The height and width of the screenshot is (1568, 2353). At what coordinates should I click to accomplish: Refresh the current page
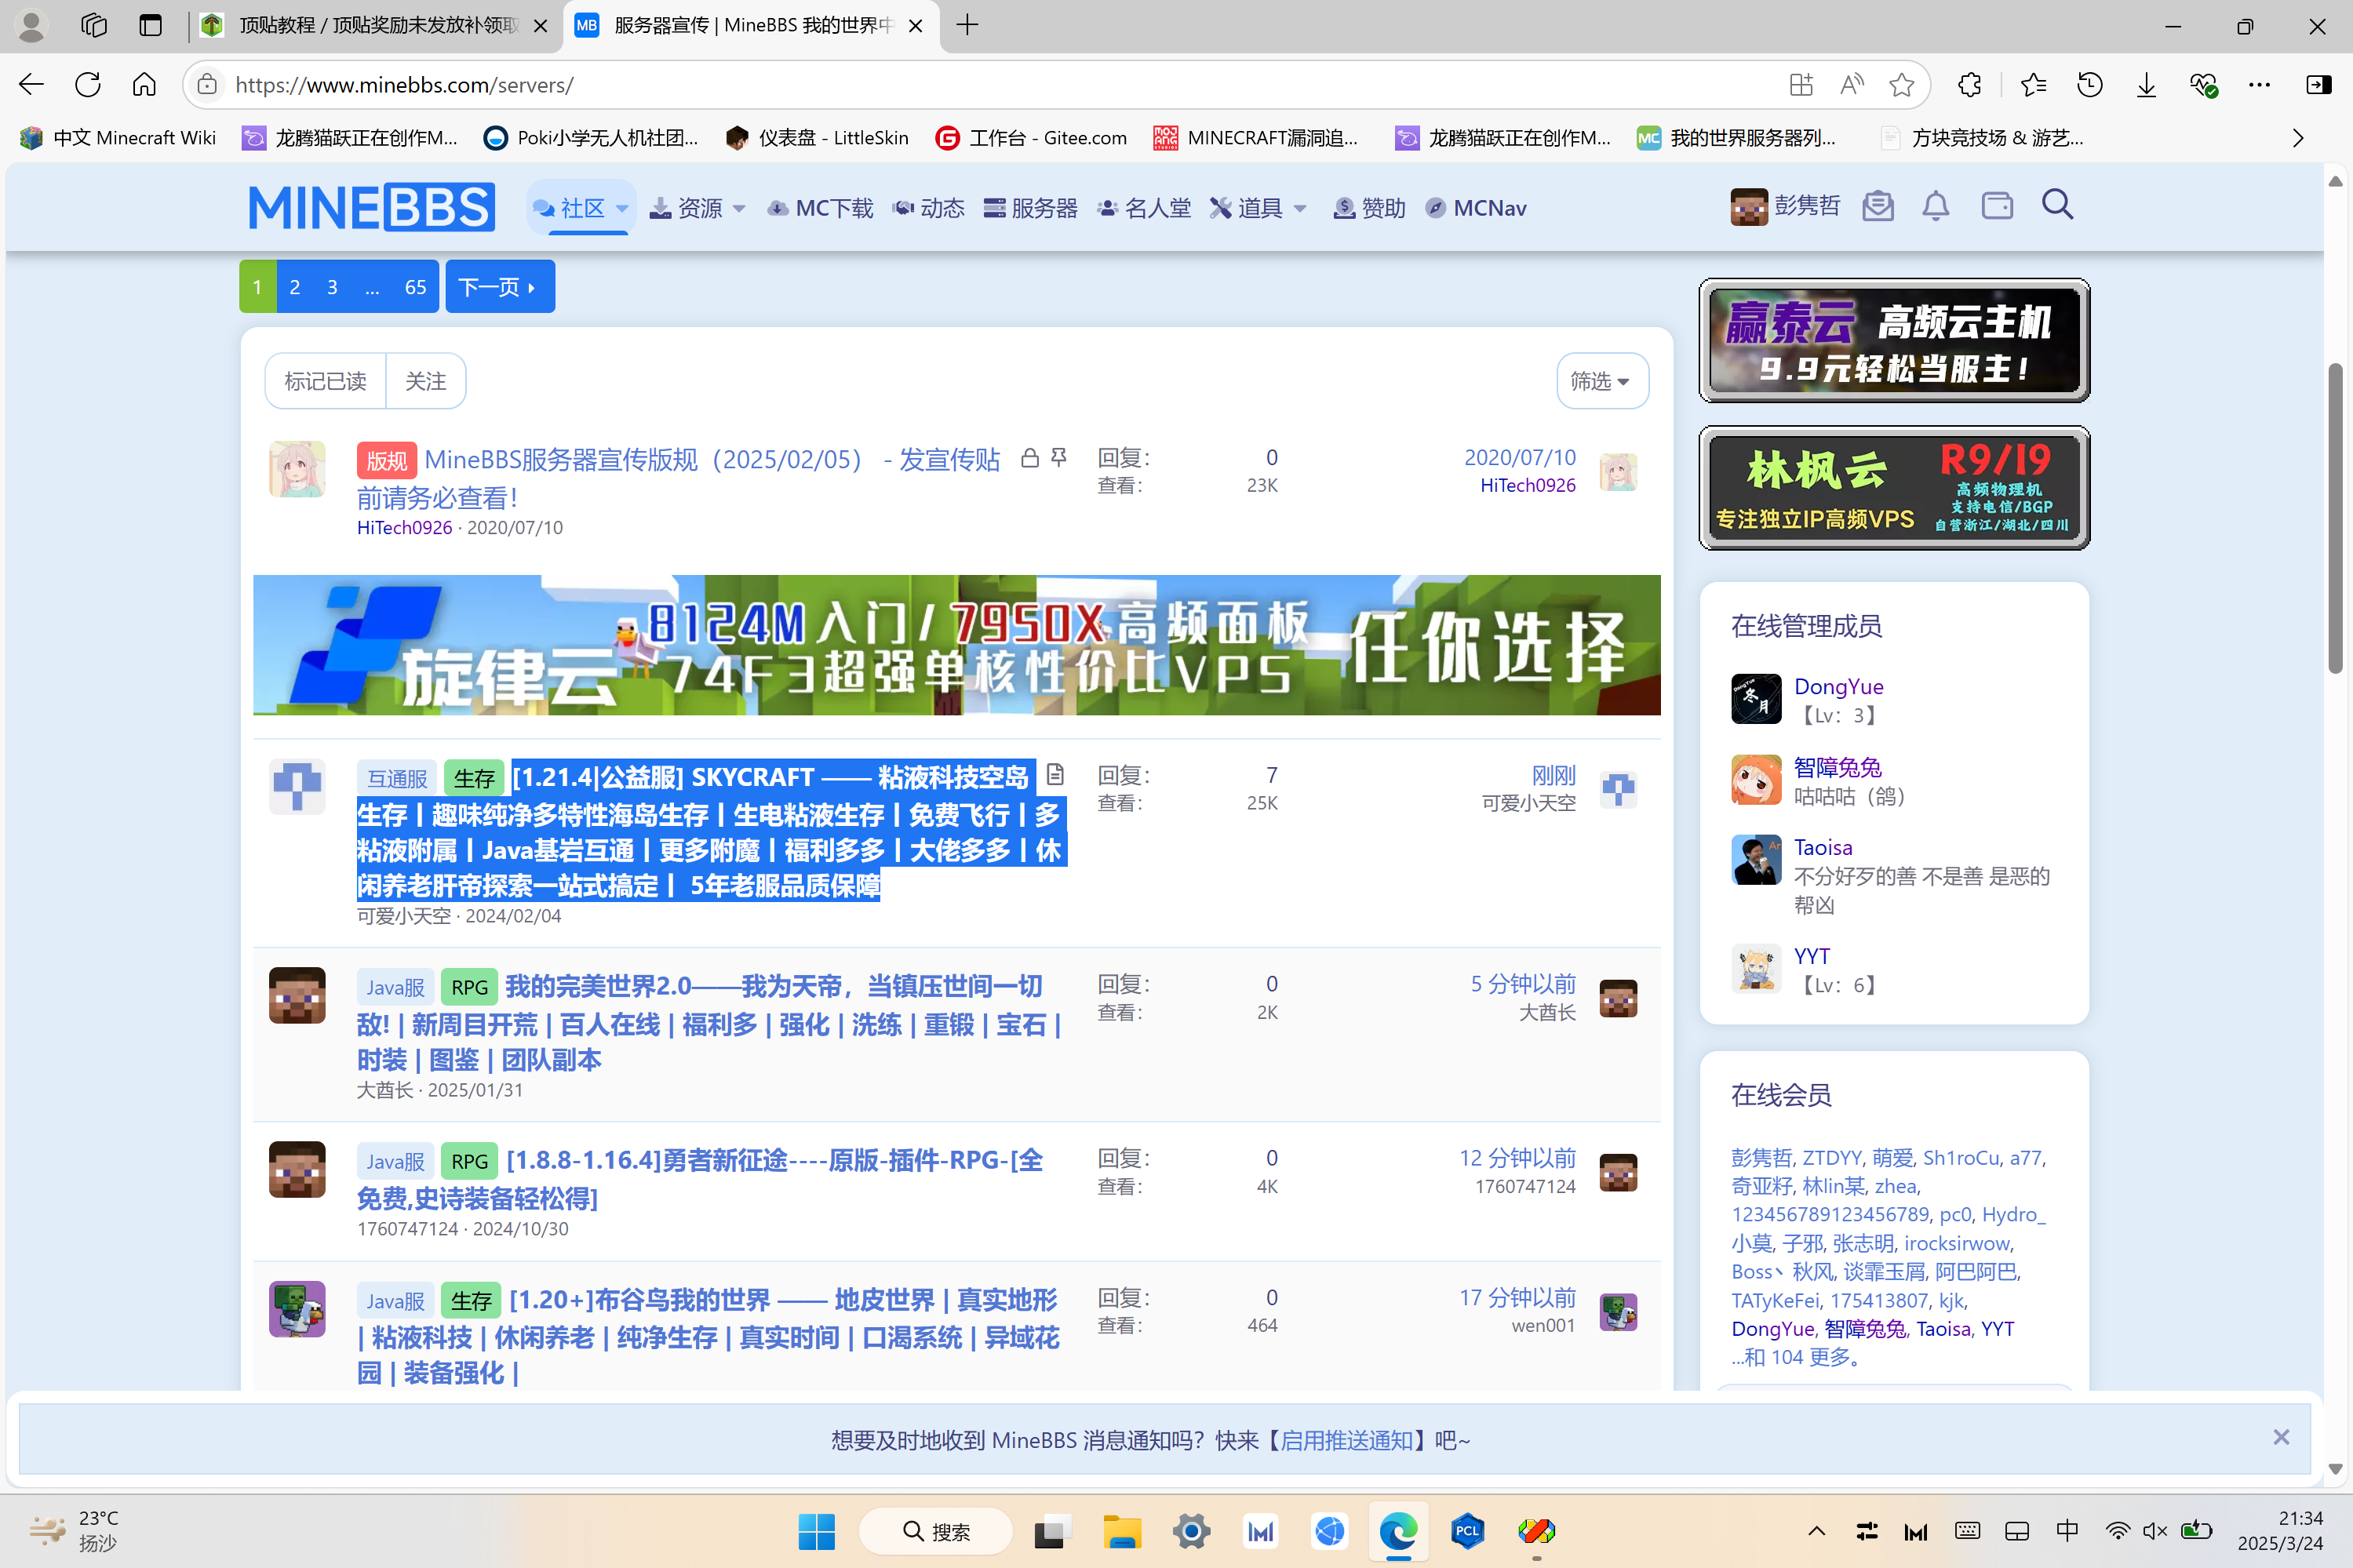[x=88, y=85]
